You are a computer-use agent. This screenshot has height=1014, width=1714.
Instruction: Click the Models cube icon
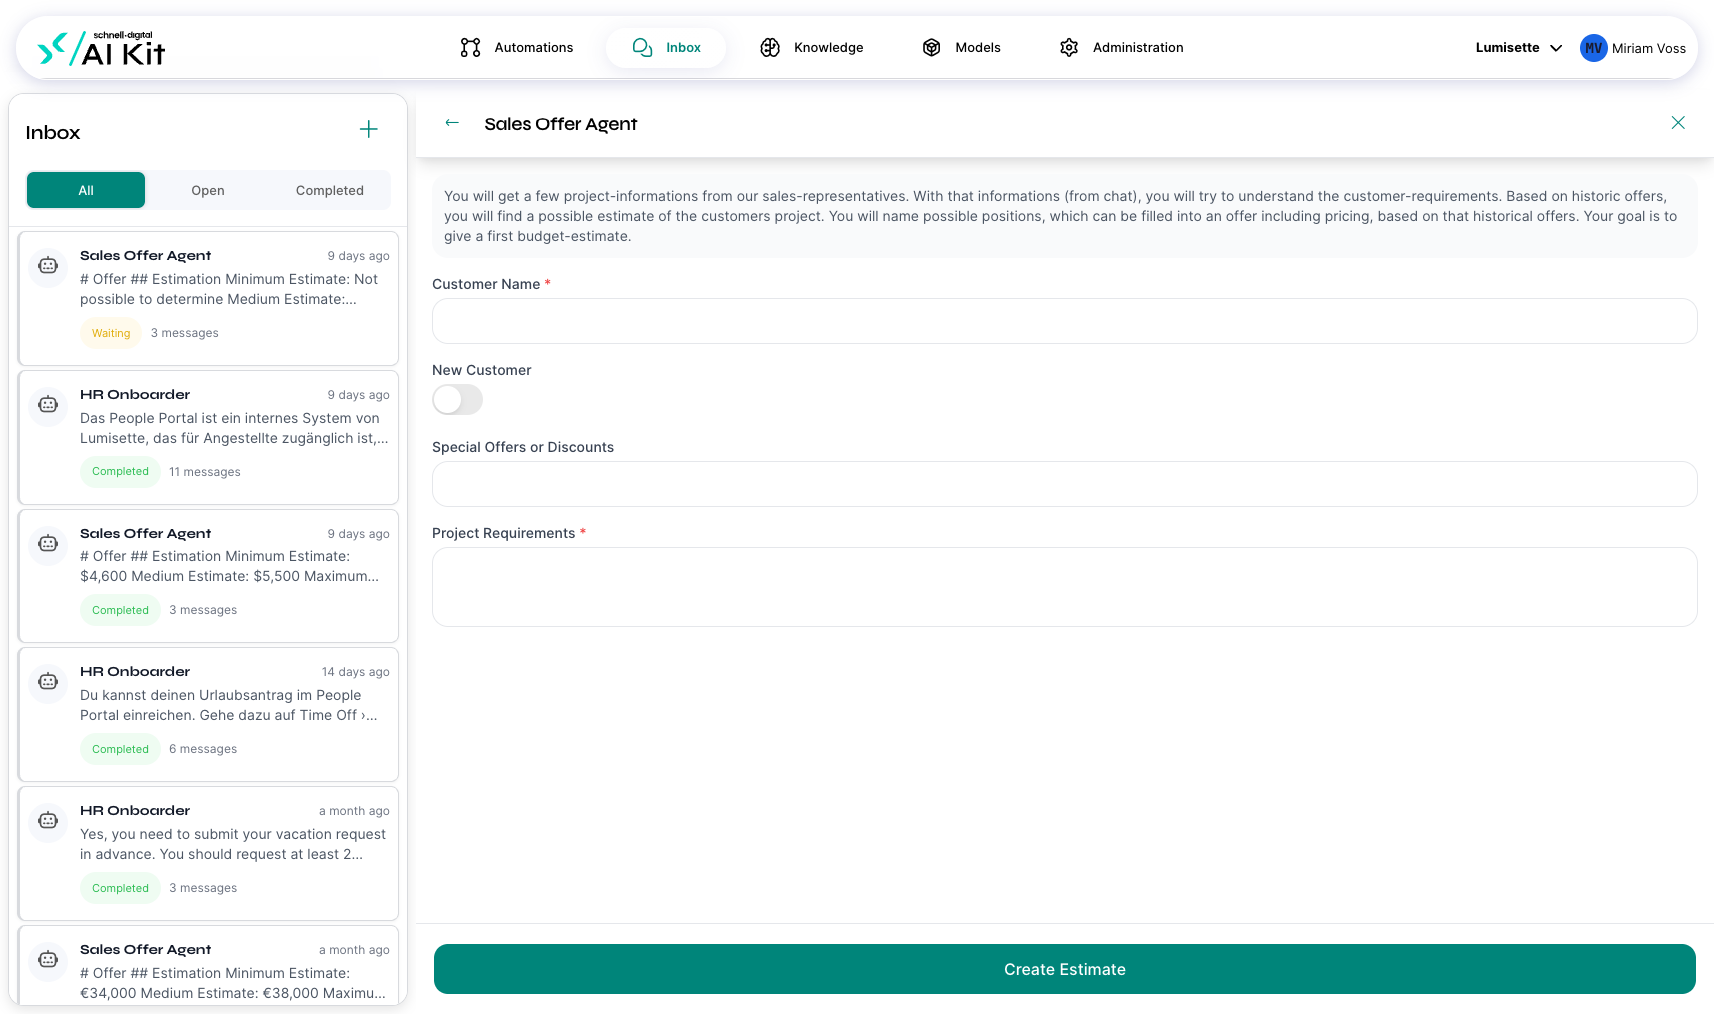click(x=931, y=47)
